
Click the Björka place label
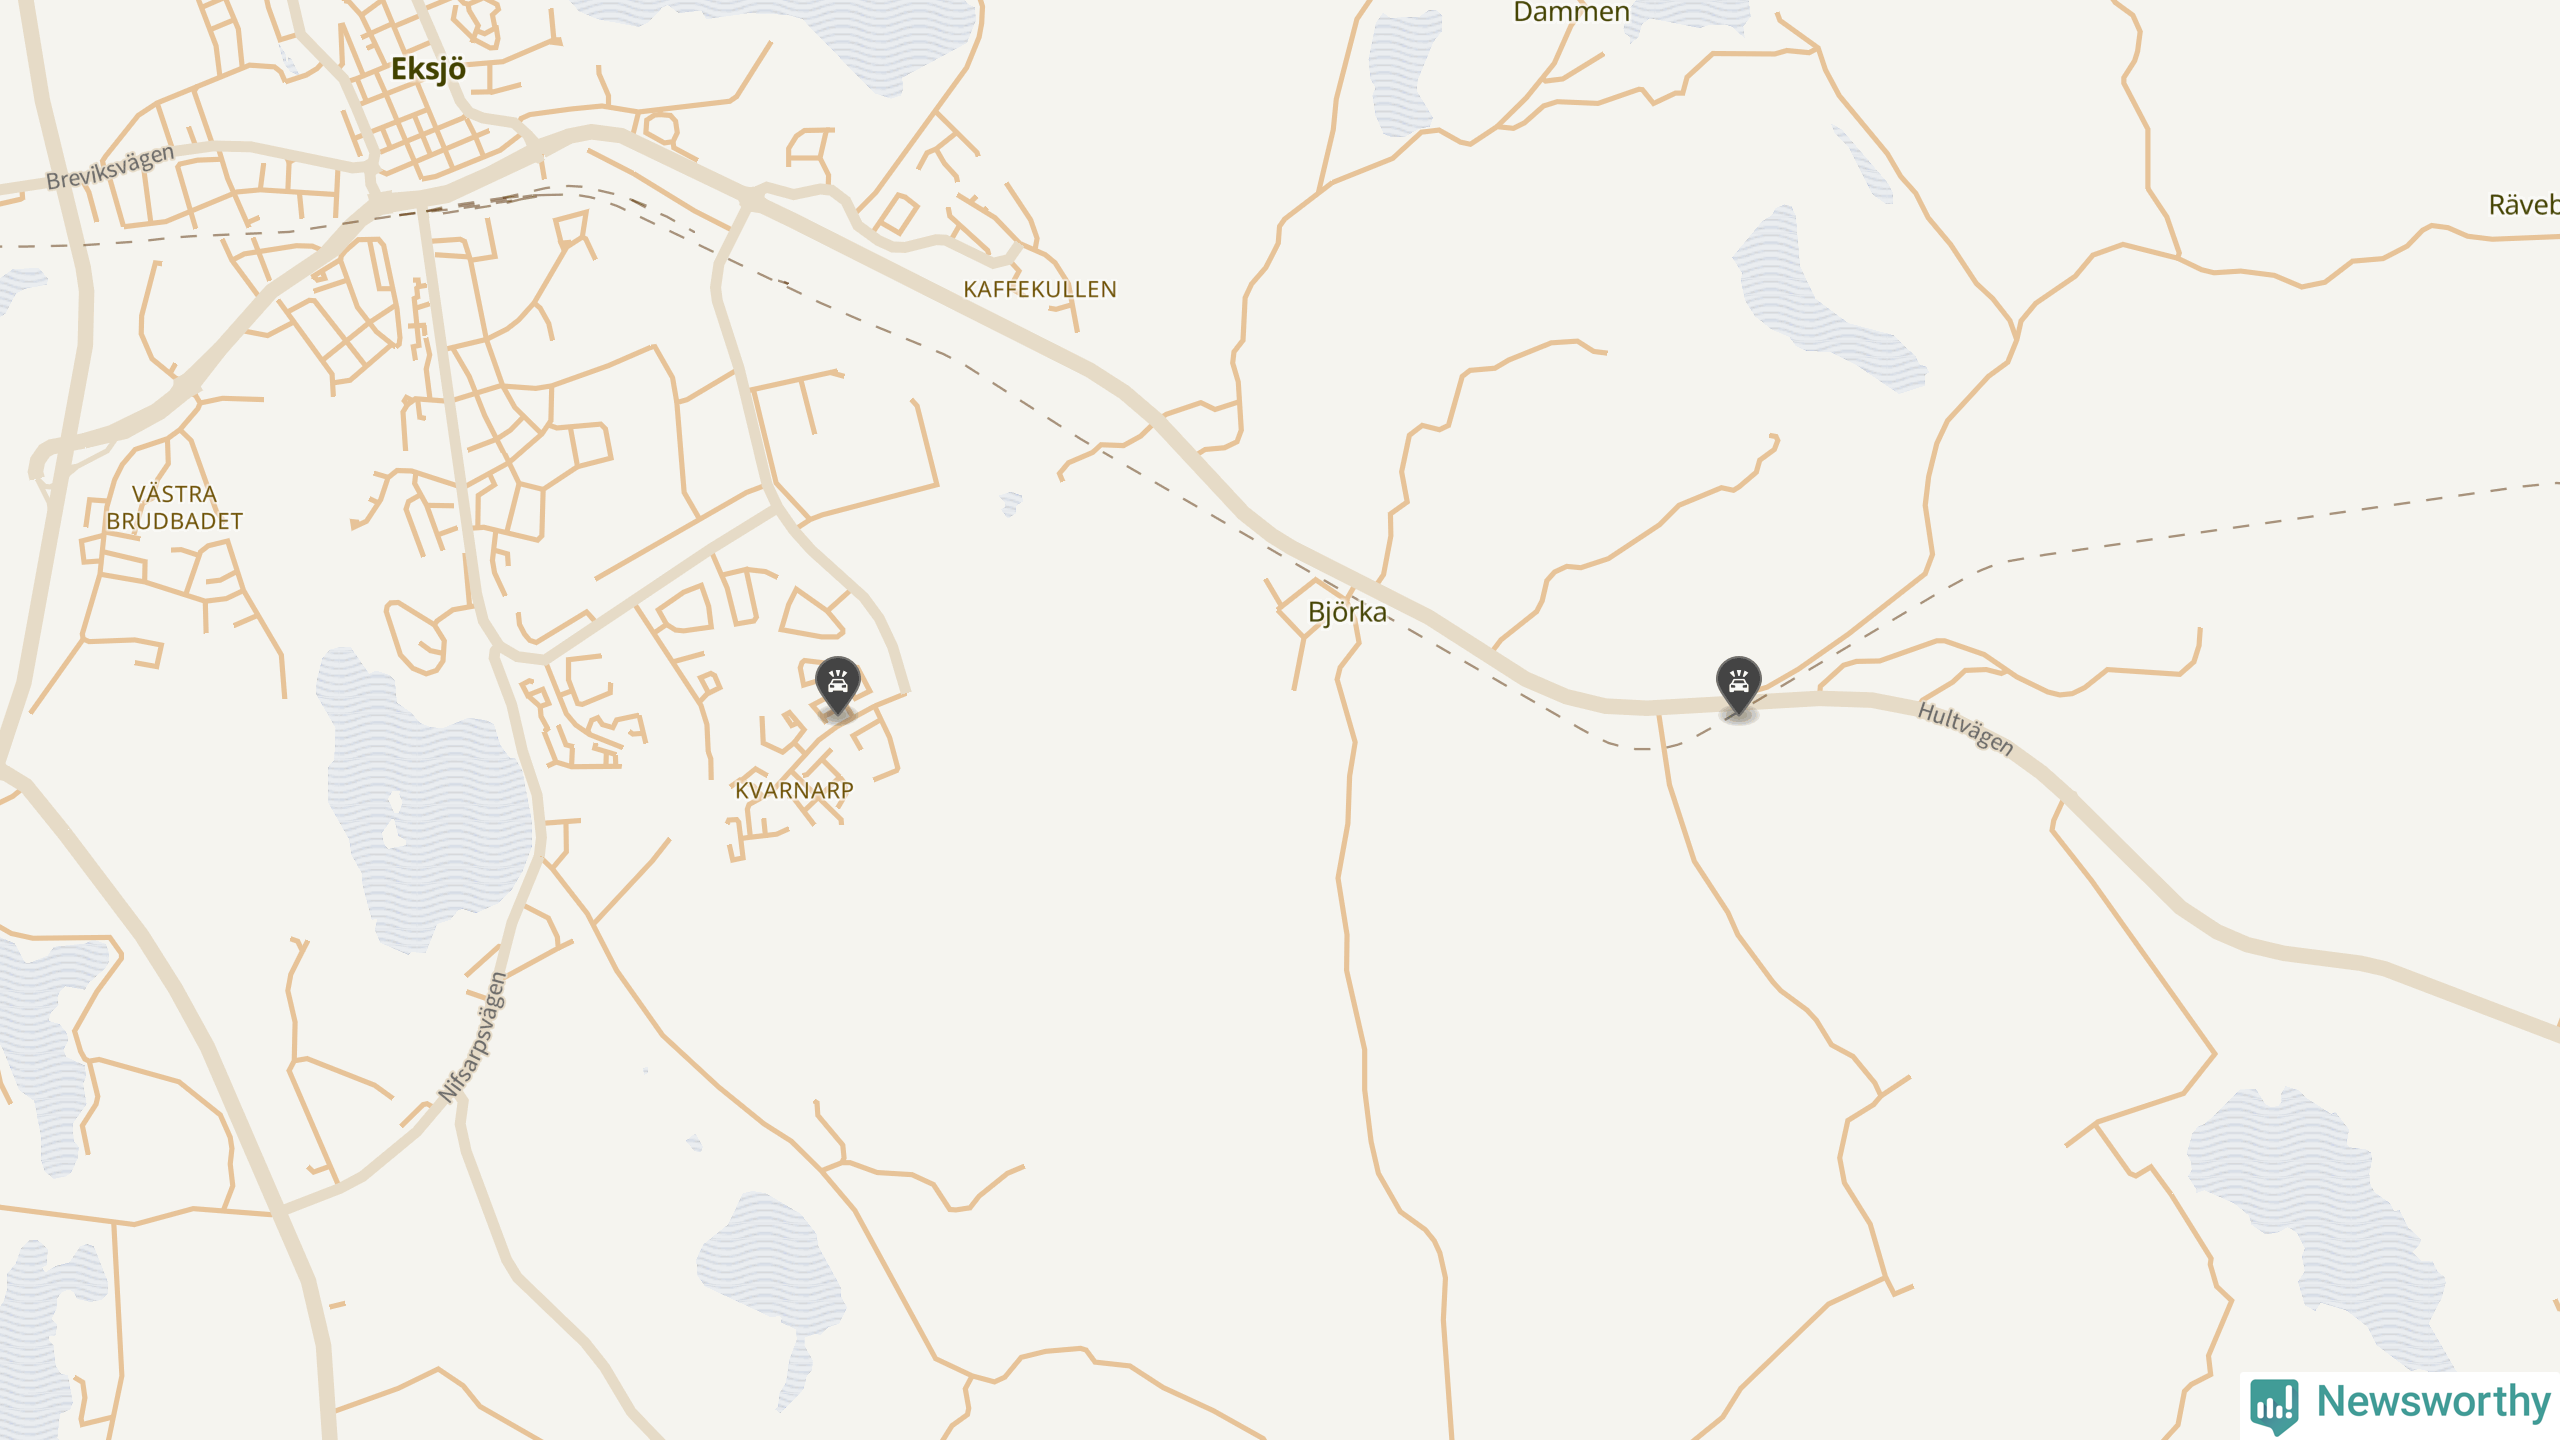[x=1347, y=612]
